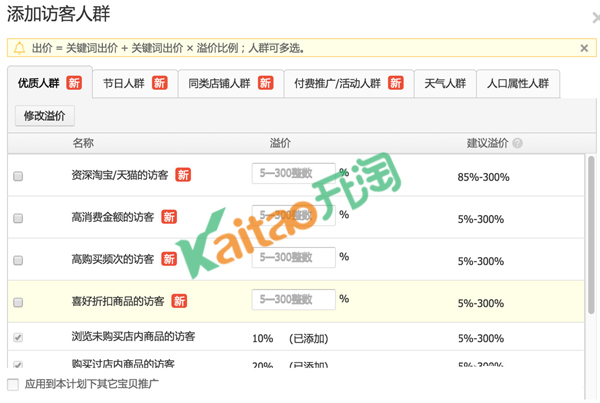Dismiss the yellow bid formula notice
Viewport: 600px width, 403px height.
584,48
